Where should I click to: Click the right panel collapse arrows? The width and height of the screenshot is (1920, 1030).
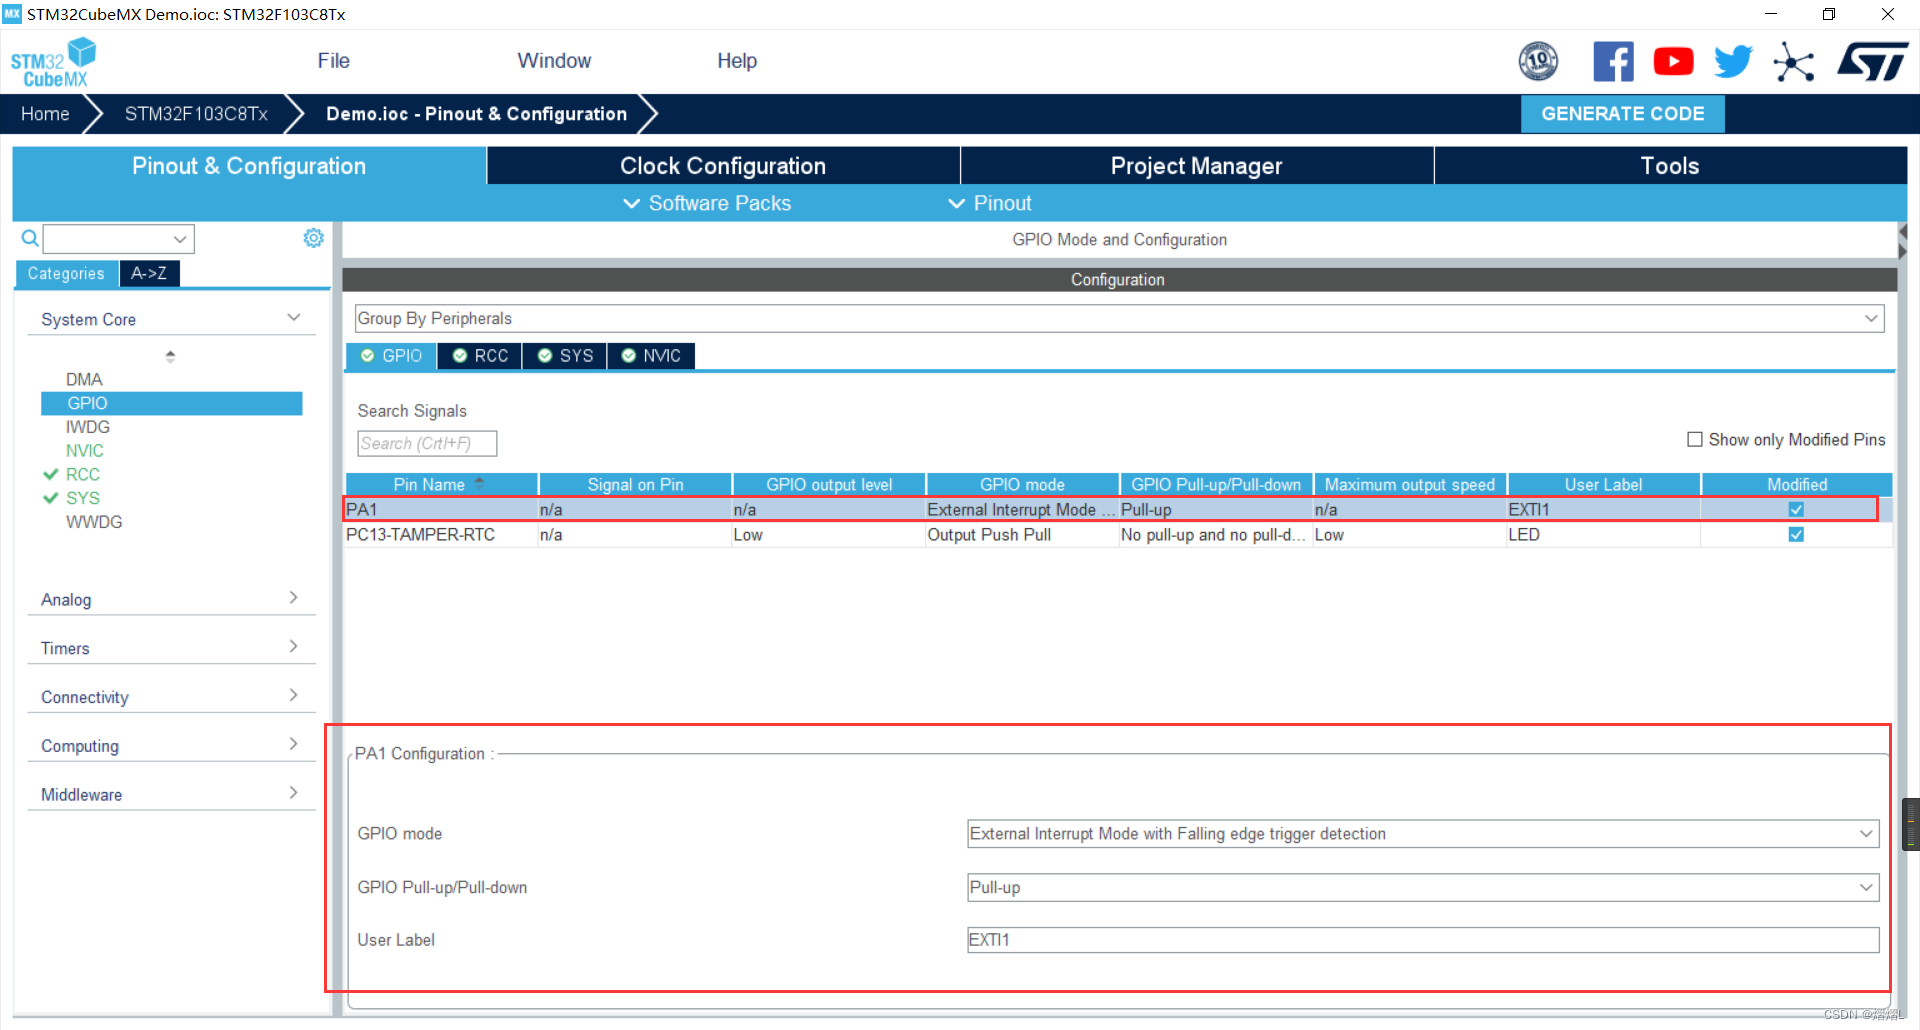(1902, 242)
